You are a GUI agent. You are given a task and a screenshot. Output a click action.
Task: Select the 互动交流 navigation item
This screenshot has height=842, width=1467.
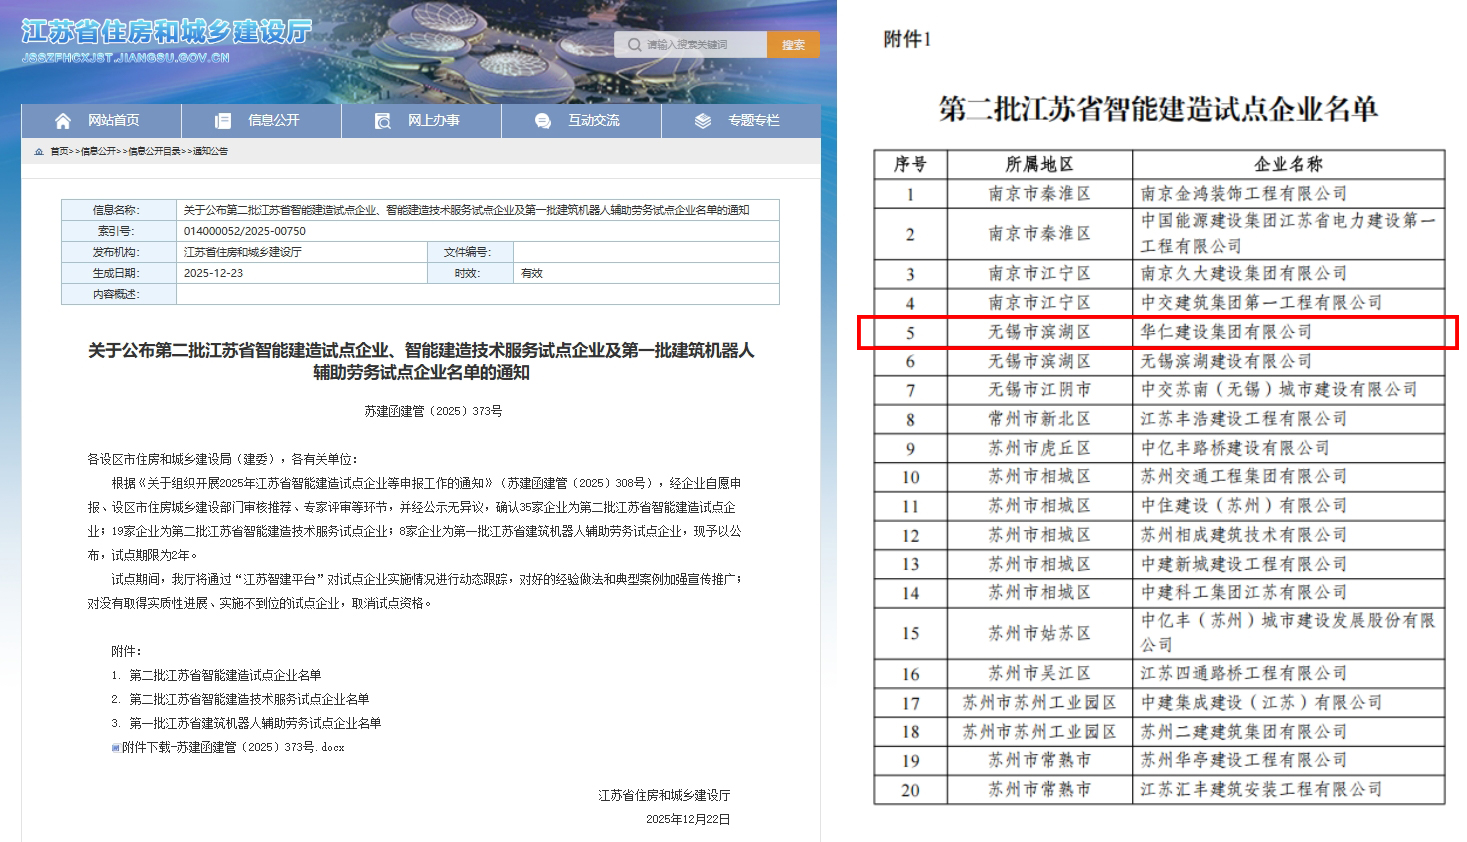point(593,121)
